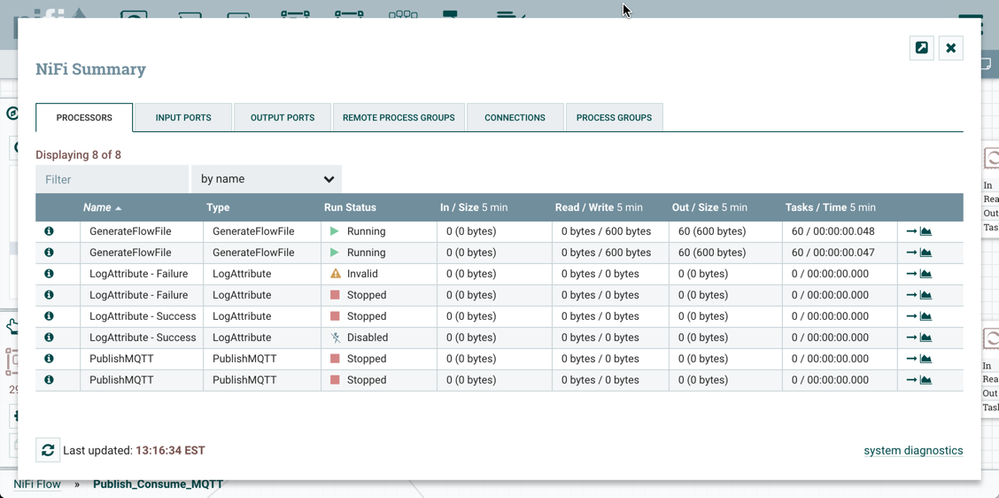The width and height of the screenshot is (999, 498).
Task: Refresh the summary table
Action: click(x=48, y=450)
